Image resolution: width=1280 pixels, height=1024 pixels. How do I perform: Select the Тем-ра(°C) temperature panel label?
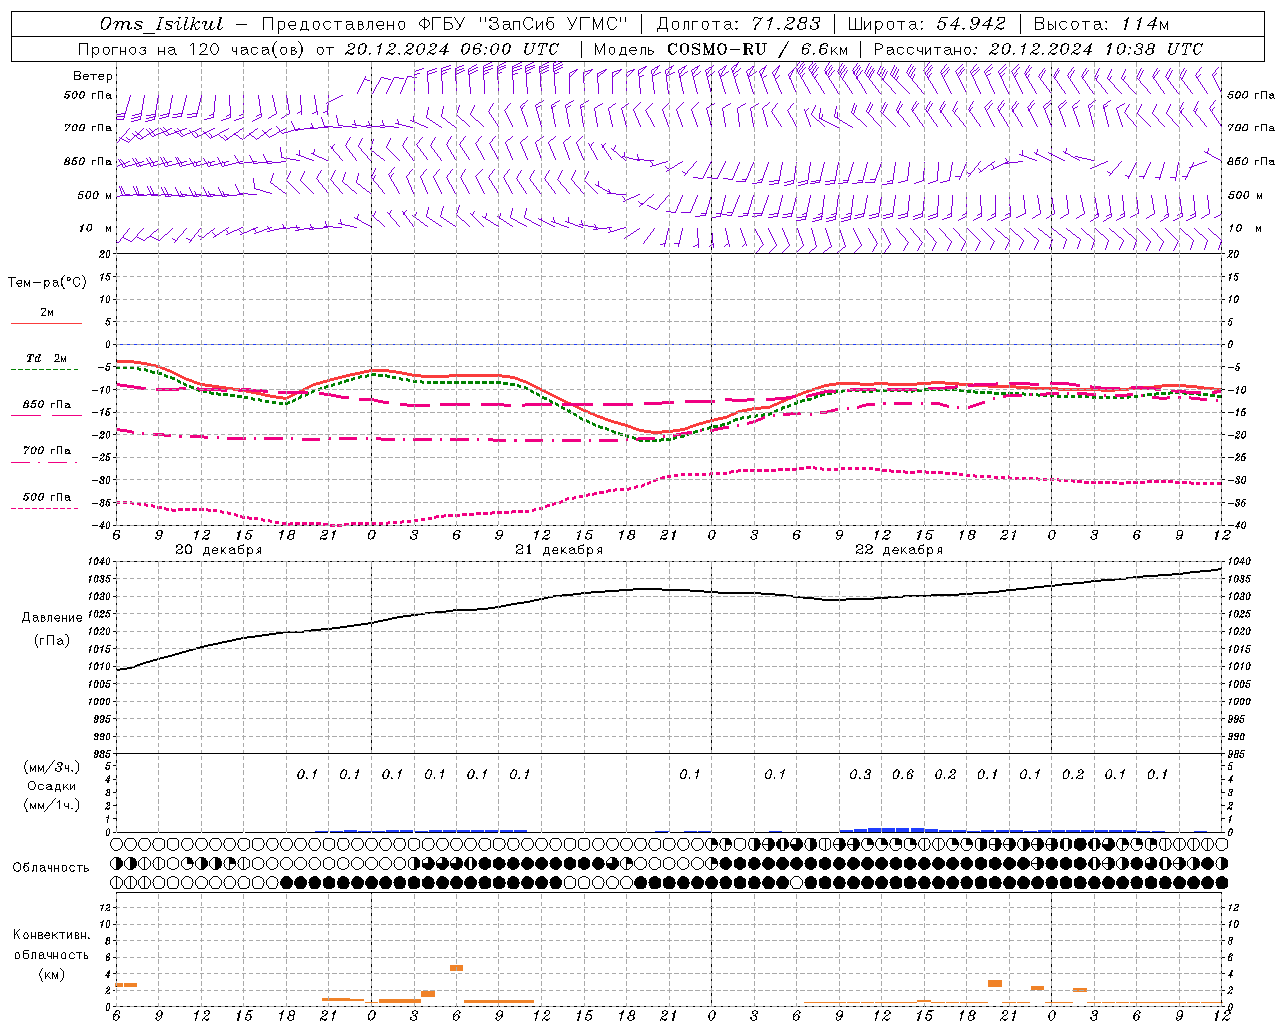click(47, 283)
